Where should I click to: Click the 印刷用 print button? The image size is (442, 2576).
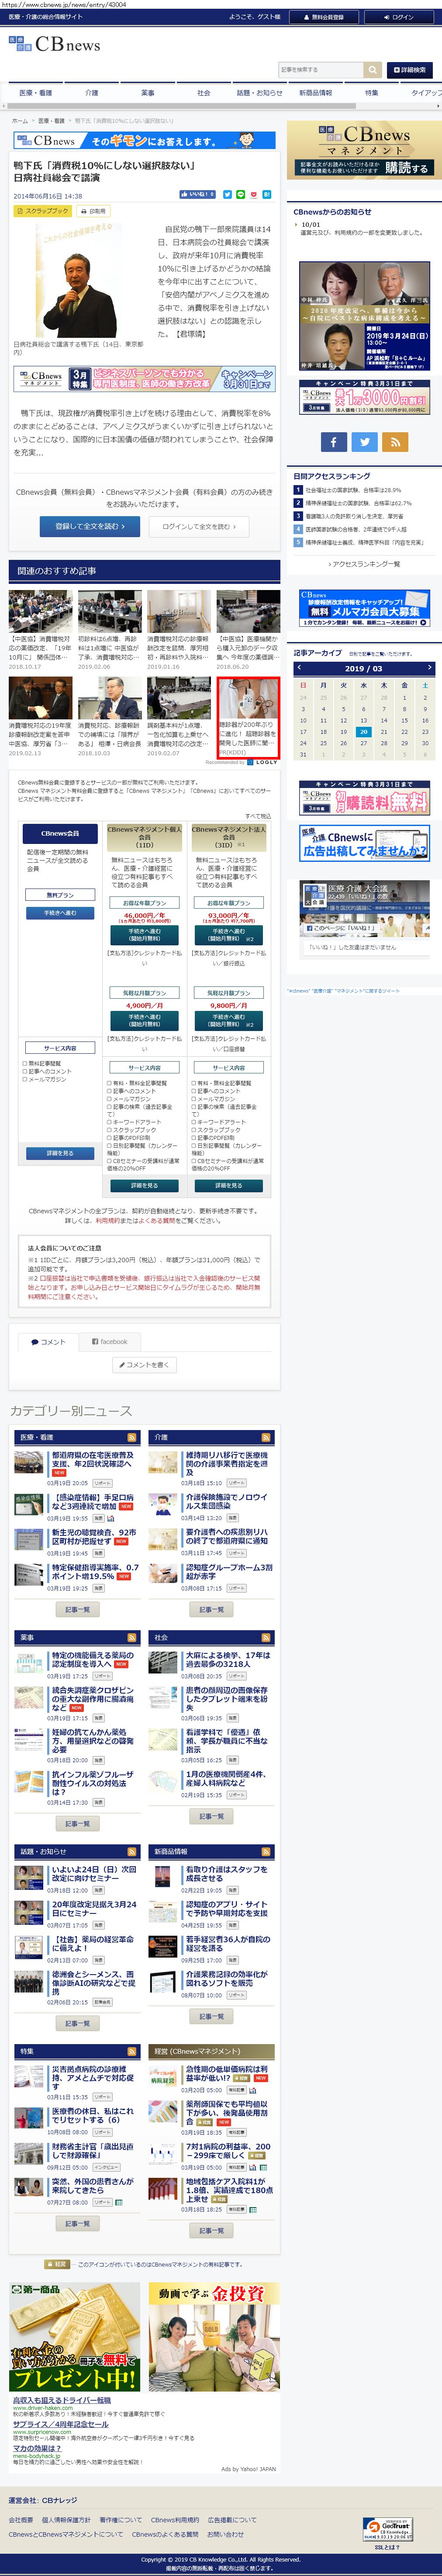pyautogui.click(x=93, y=212)
